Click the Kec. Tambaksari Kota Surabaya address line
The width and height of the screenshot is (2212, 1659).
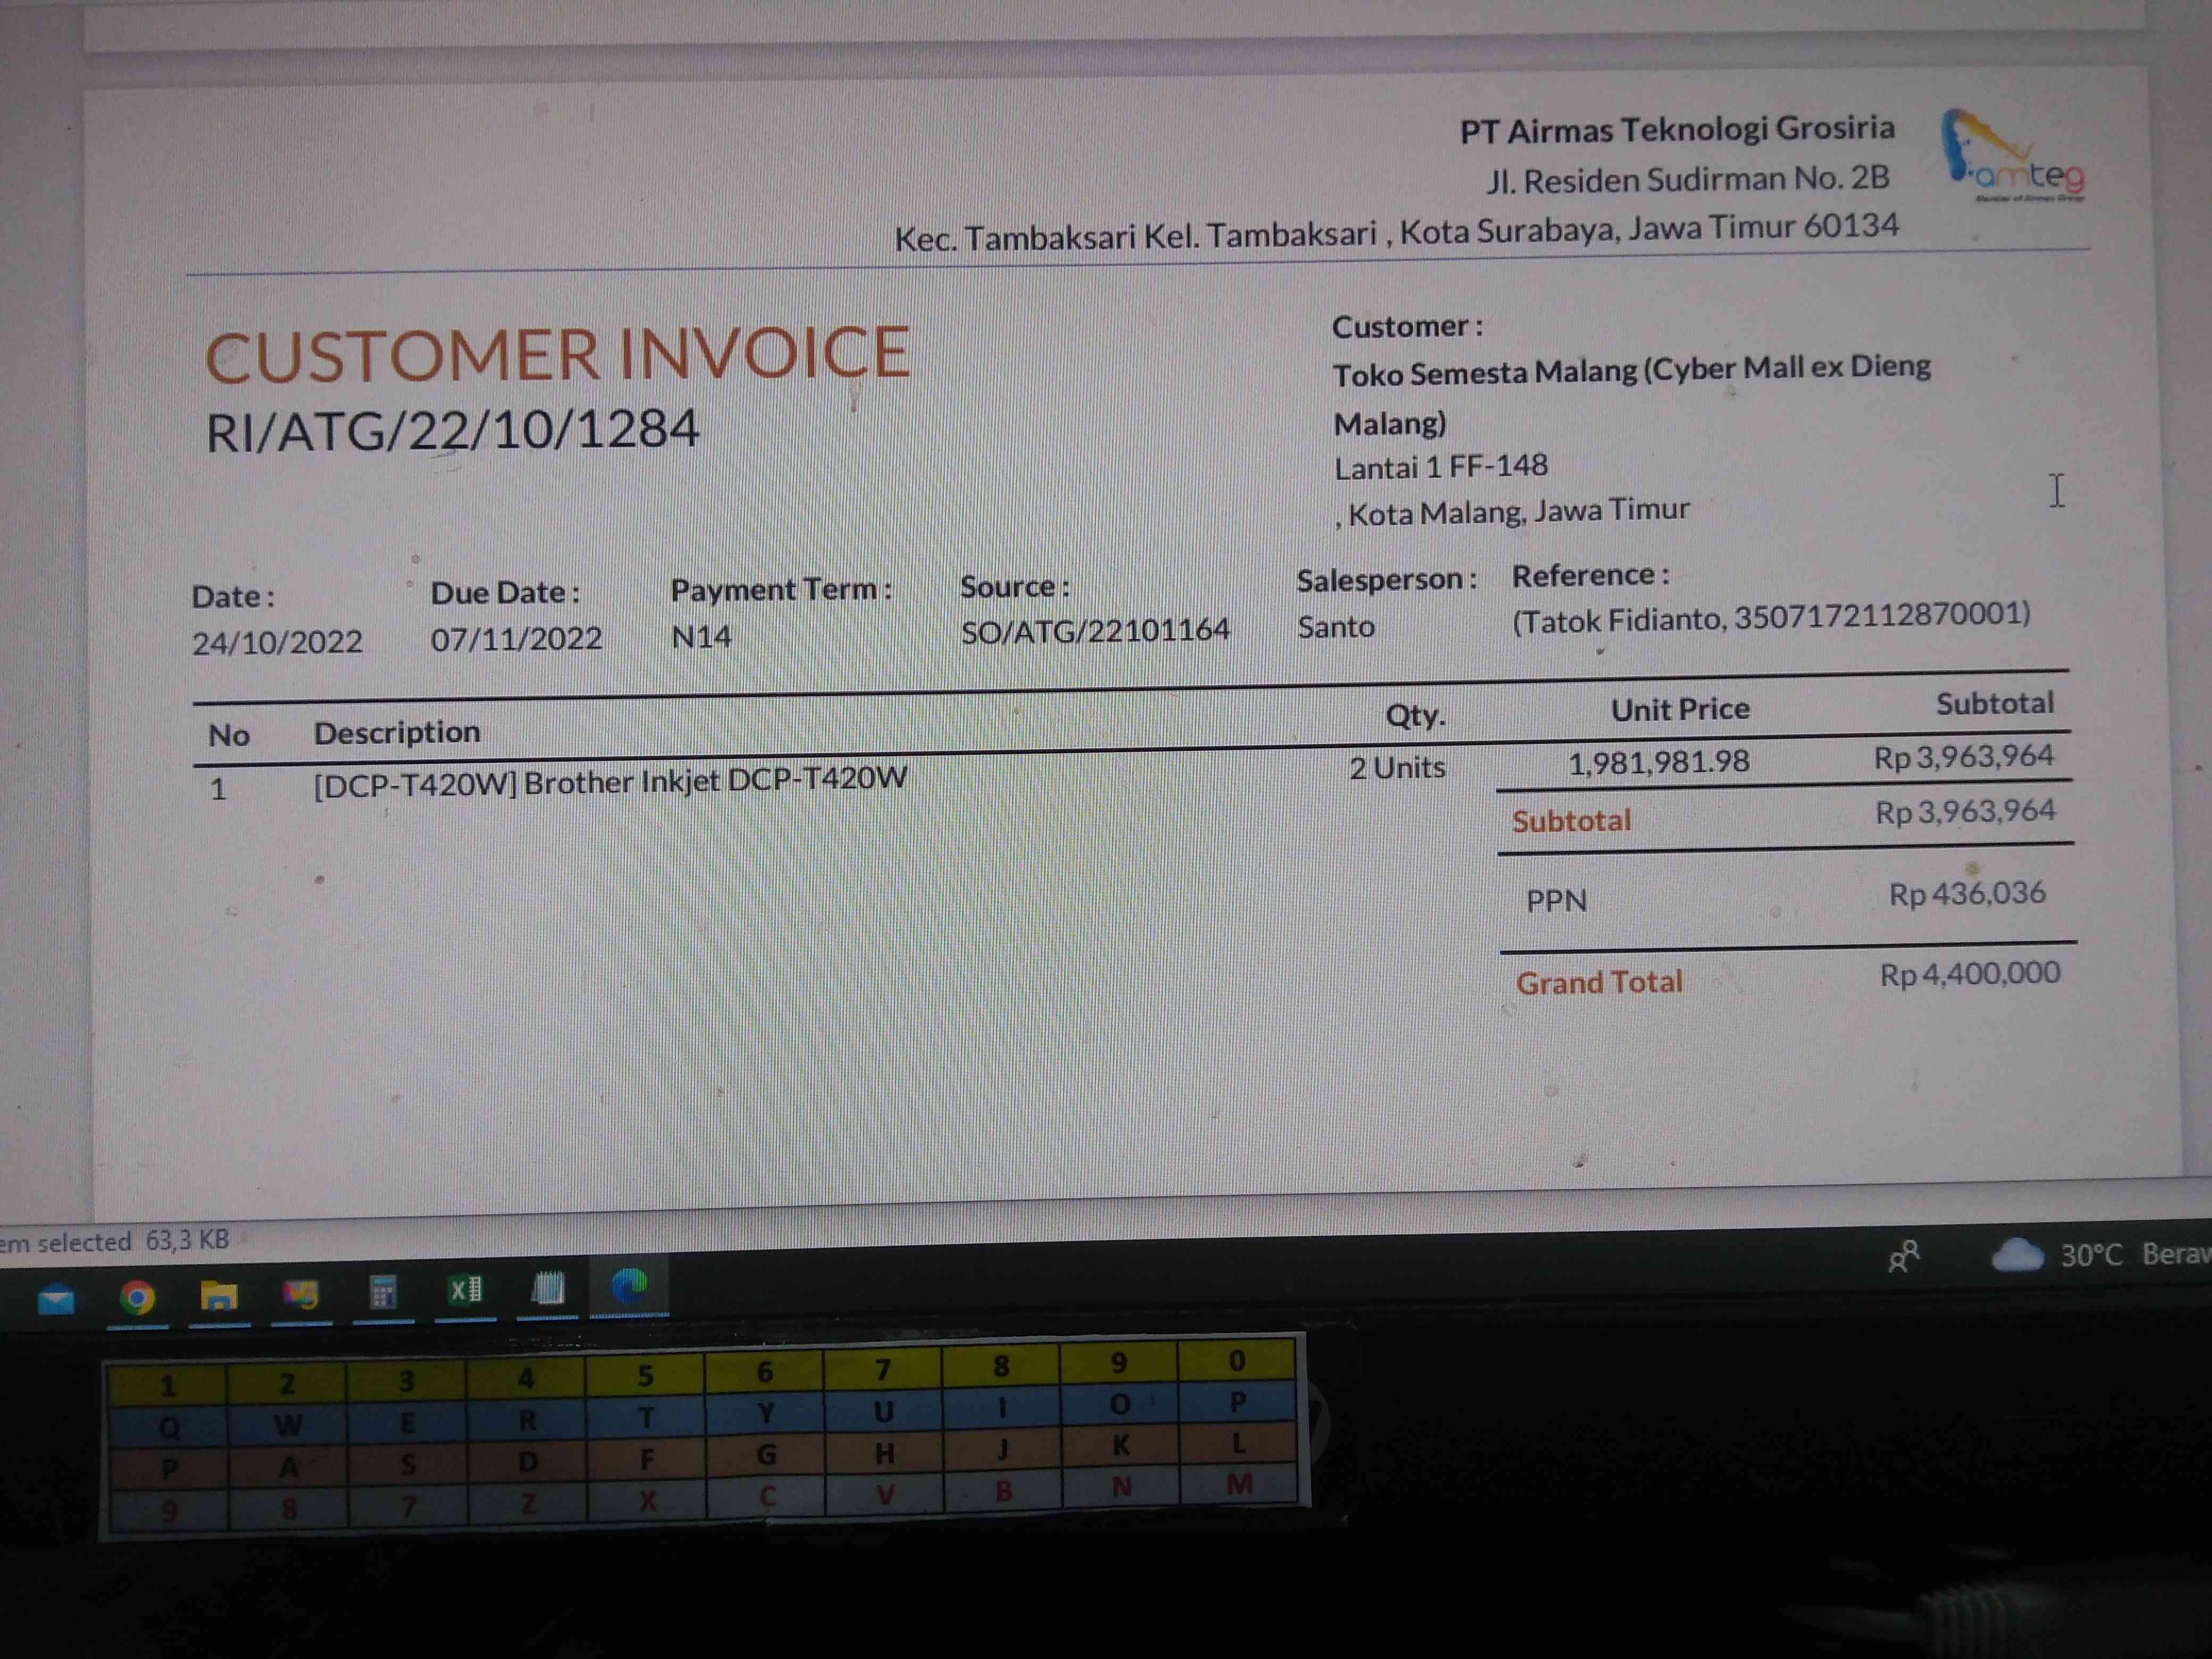[1396, 233]
